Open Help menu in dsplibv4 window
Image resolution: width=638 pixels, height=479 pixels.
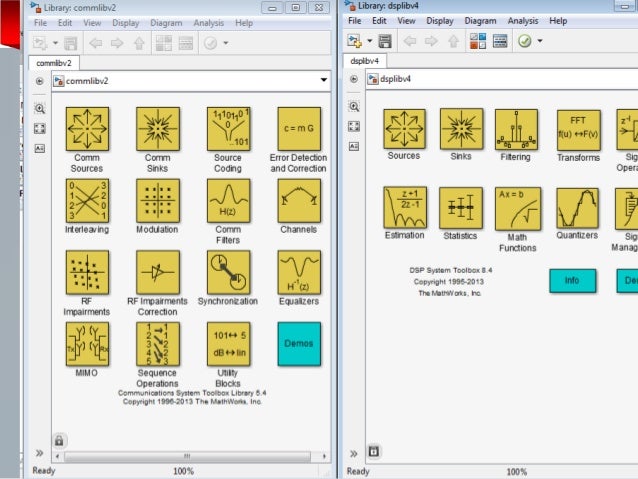tap(558, 21)
